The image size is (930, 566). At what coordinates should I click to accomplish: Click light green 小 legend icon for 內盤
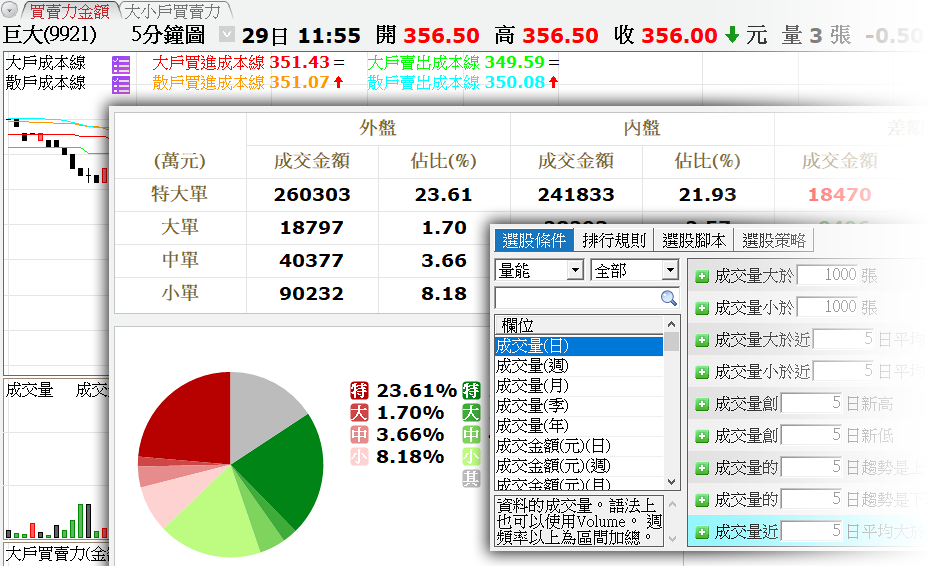tap(471, 457)
